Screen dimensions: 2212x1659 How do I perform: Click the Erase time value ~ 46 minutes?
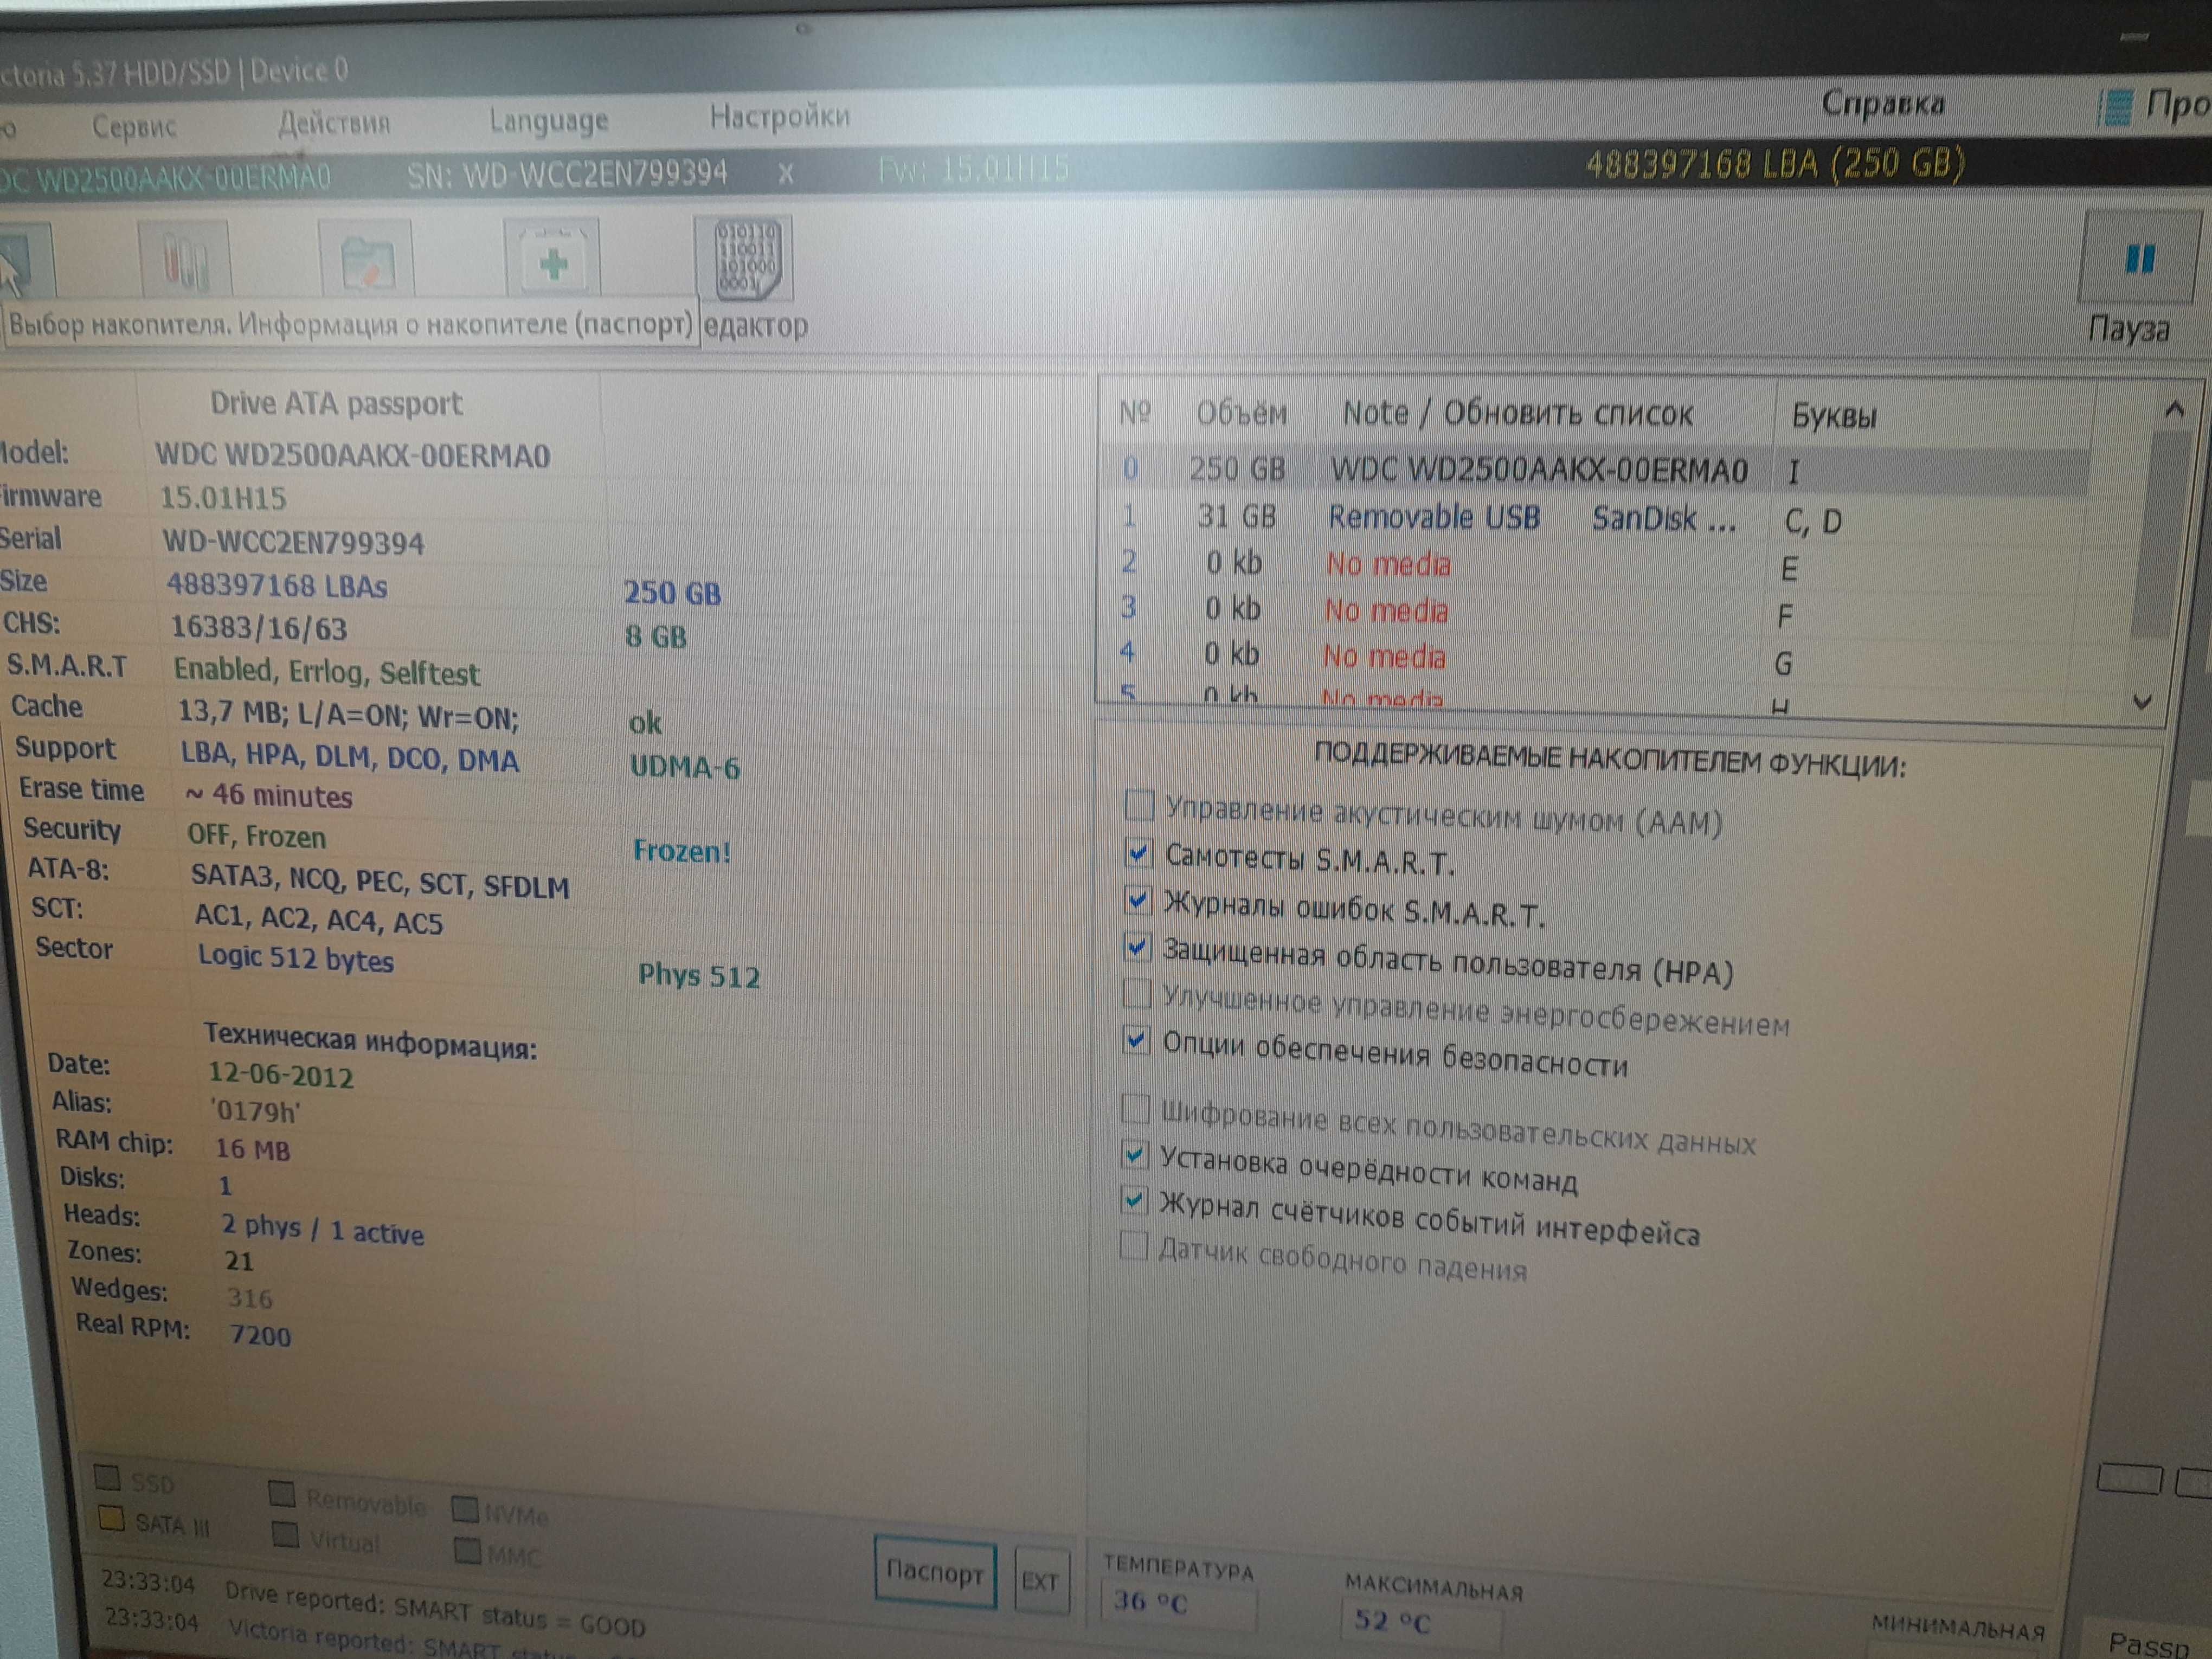click(x=269, y=795)
